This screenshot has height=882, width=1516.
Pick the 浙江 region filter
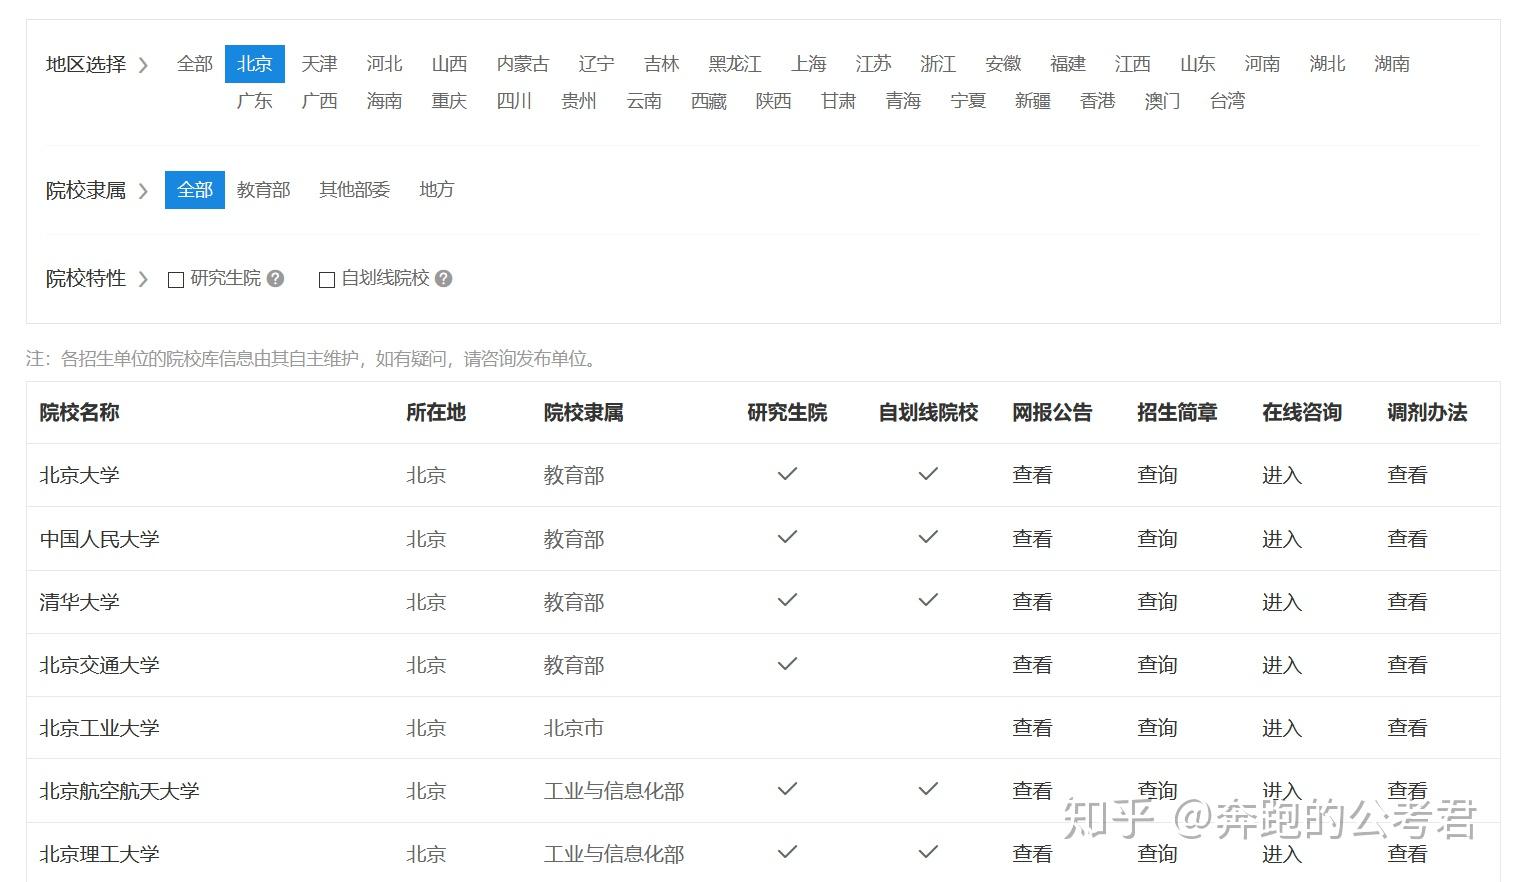click(938, 64)
